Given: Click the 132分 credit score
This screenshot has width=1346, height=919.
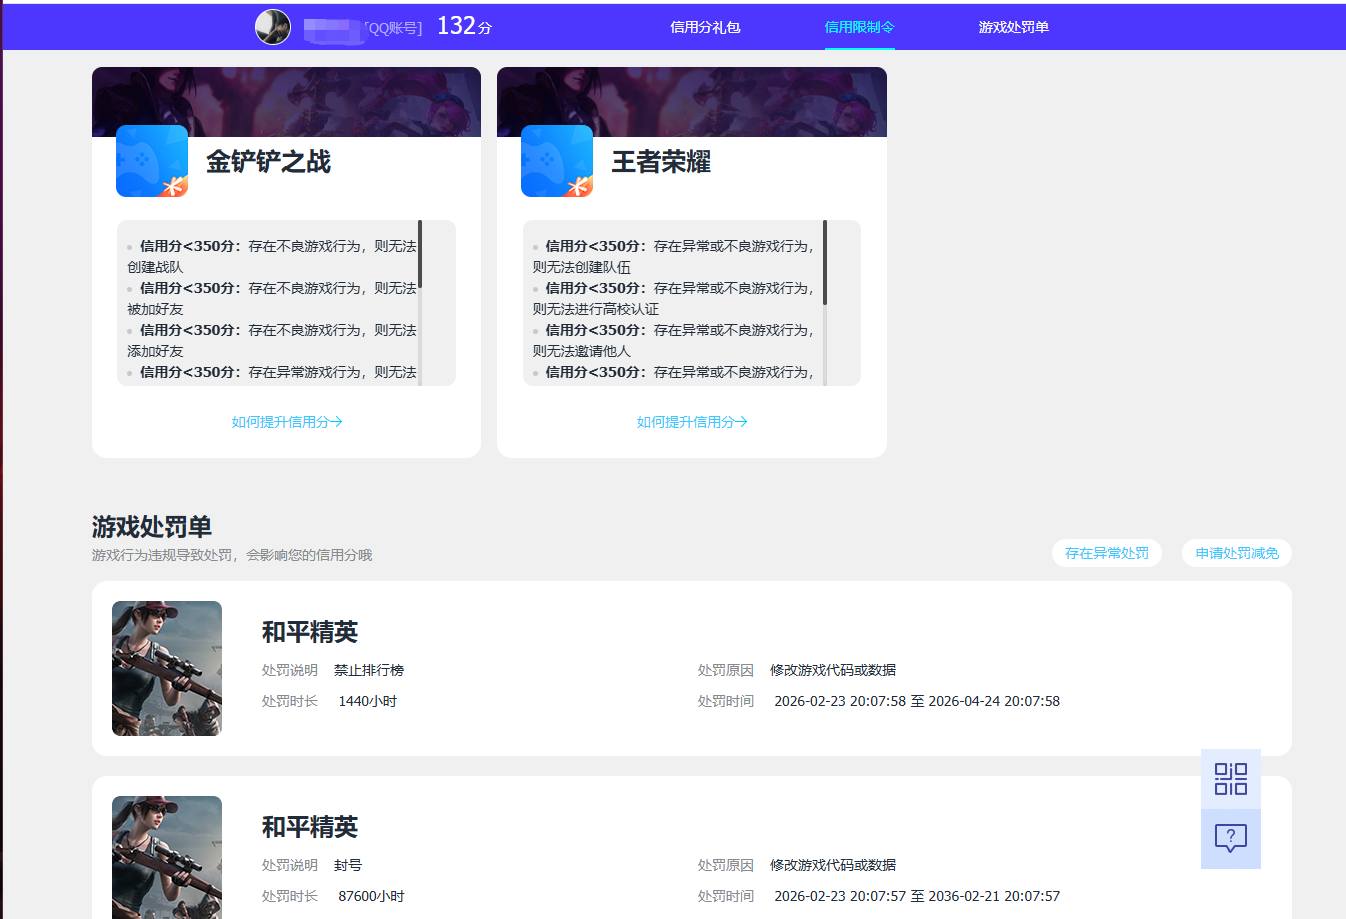Looking at the screenshot, I should (465, 26).
